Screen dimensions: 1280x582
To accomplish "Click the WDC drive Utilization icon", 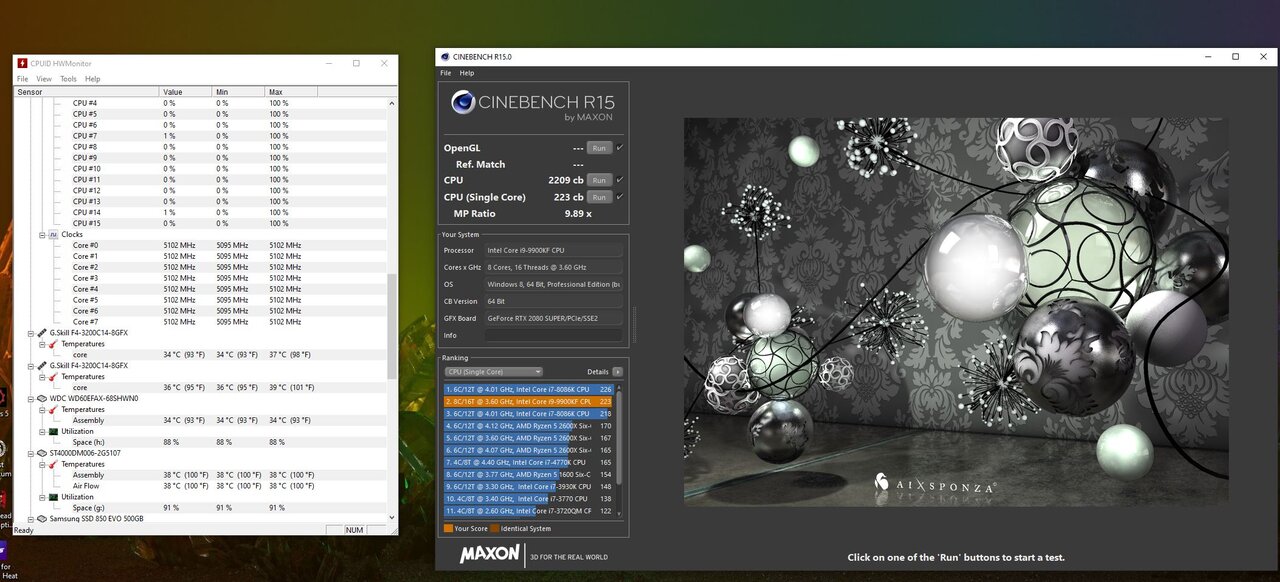I will click(53, 432).
